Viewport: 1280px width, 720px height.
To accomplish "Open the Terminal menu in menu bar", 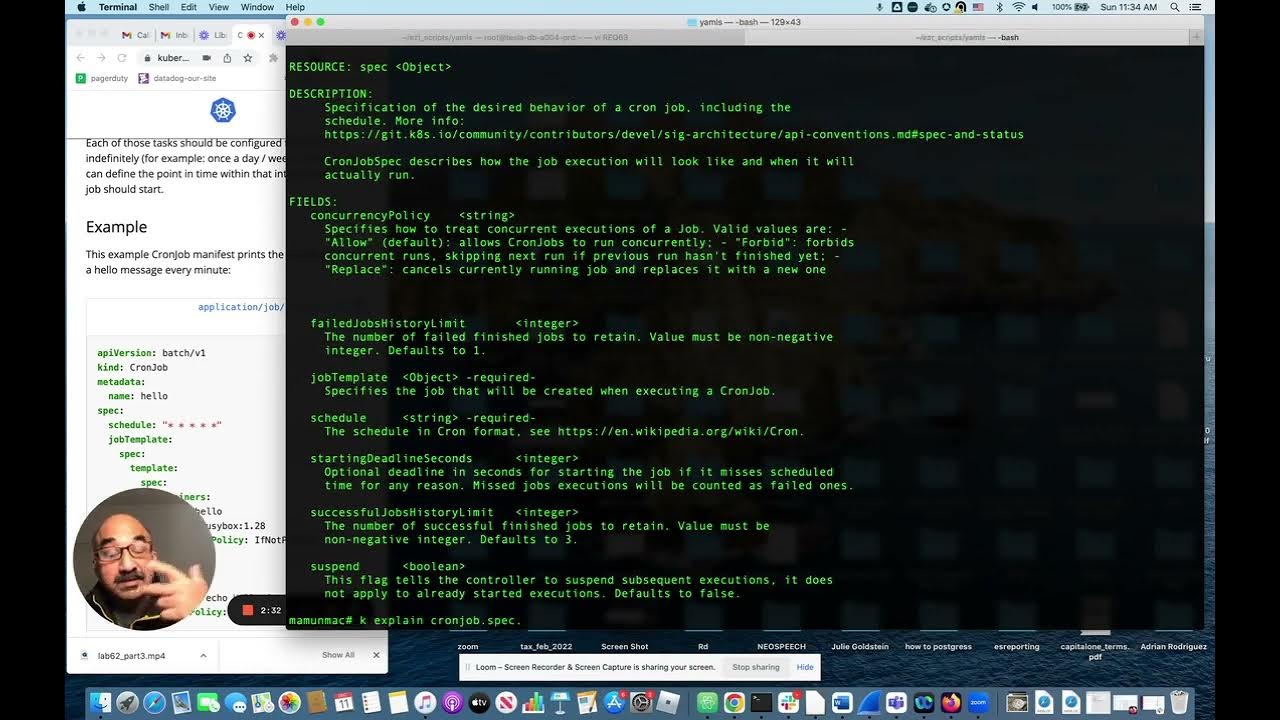I will [x=118, y=7].
